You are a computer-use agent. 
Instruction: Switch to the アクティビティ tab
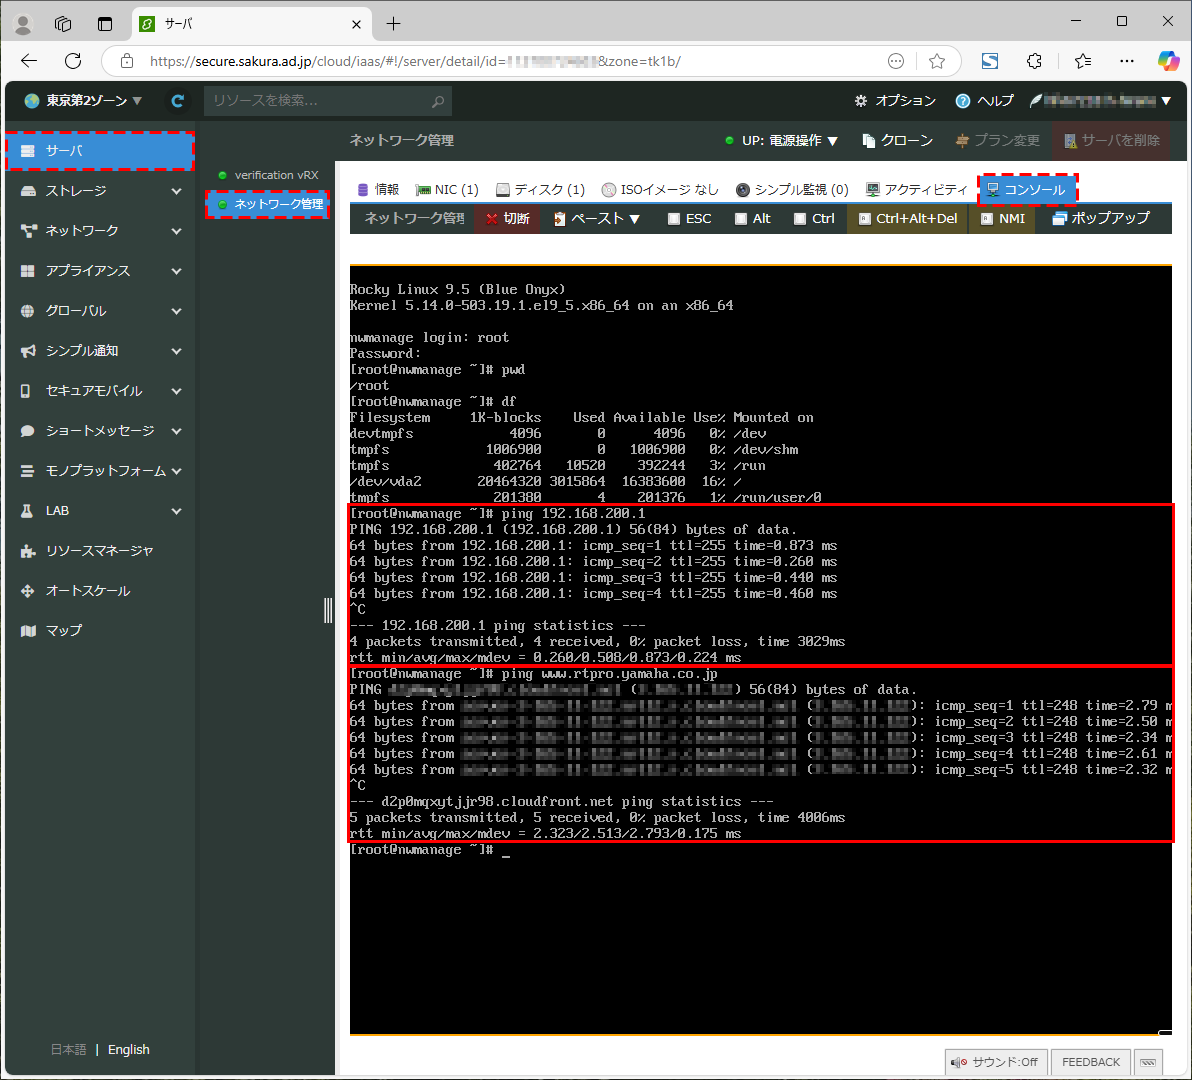pyautogui.click(x=917, y=190)
